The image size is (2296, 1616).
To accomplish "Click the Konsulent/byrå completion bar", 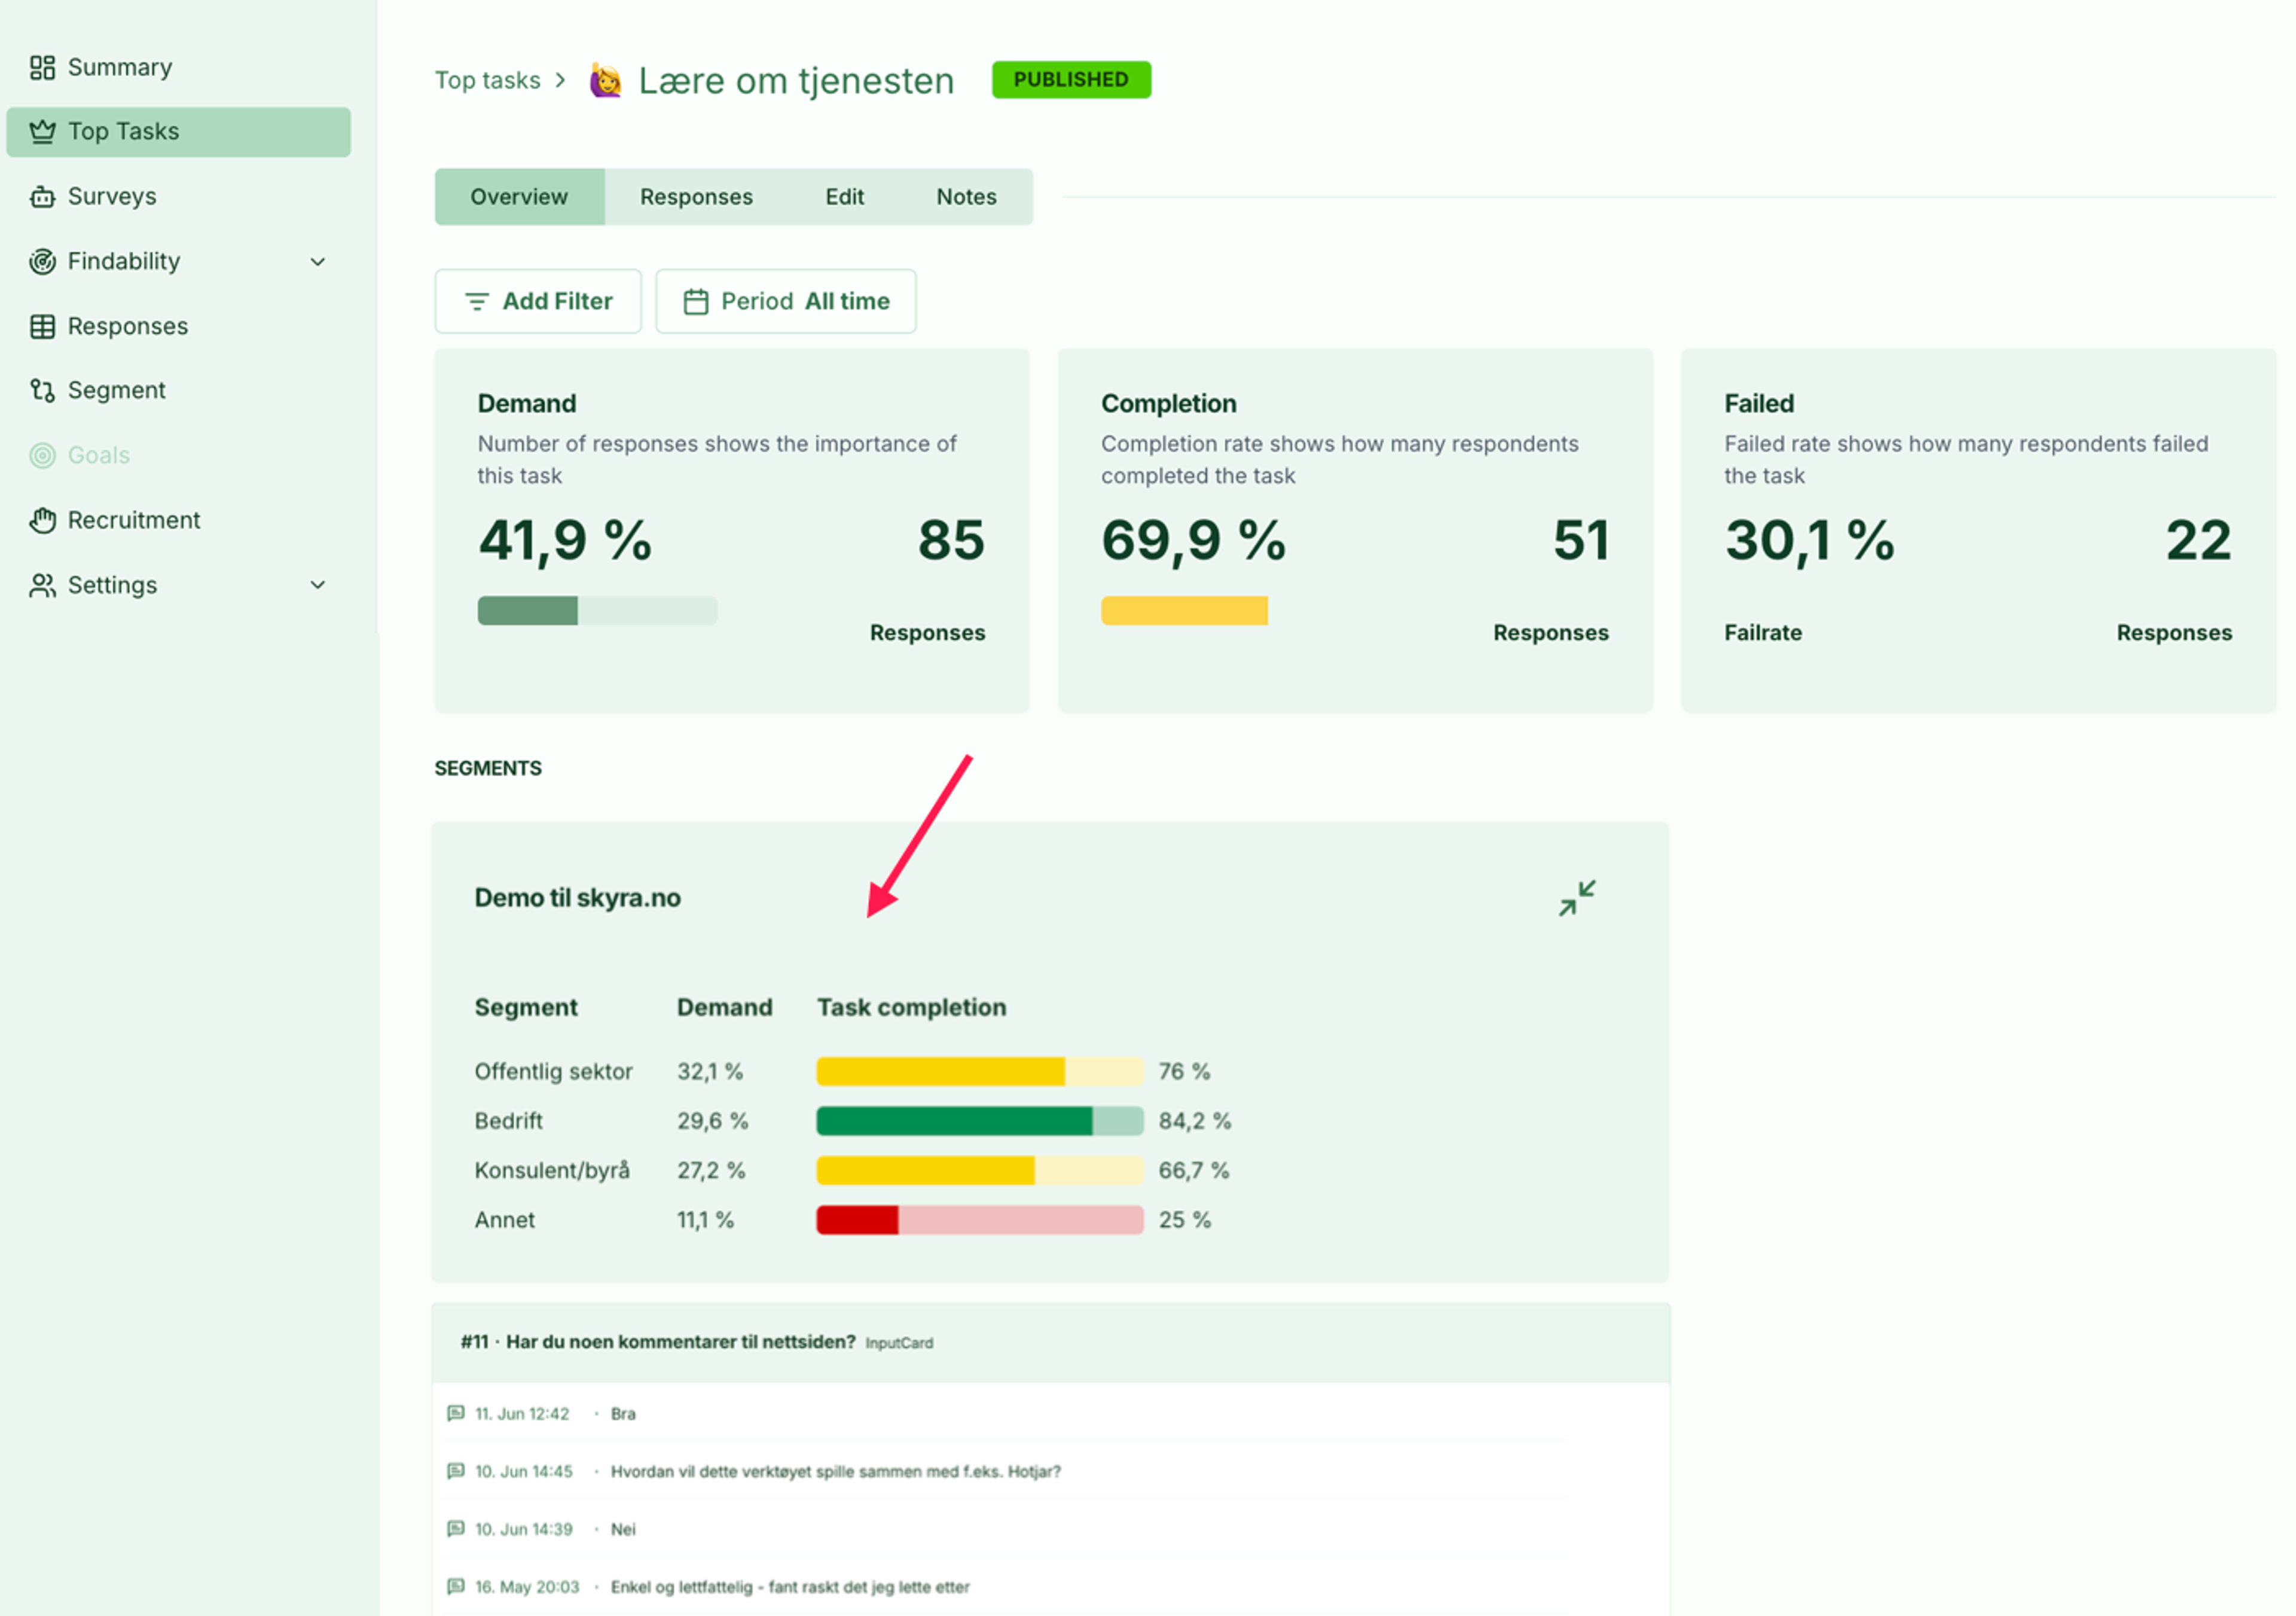I will (x=980, y=1170).
